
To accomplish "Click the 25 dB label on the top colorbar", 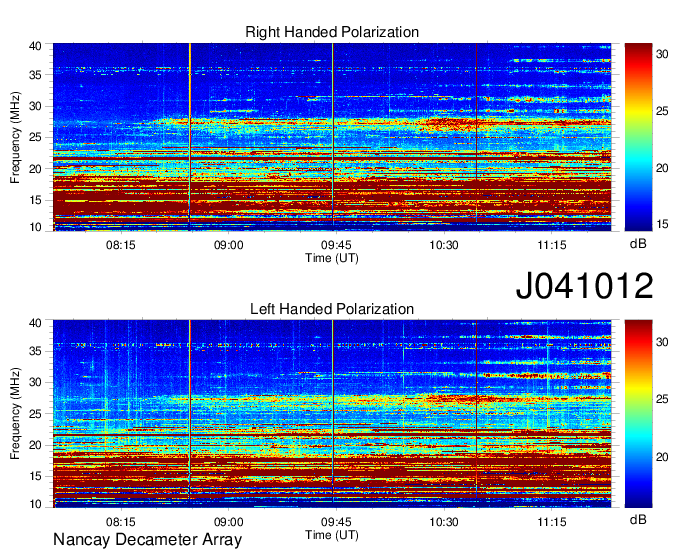I will (662, 111).
